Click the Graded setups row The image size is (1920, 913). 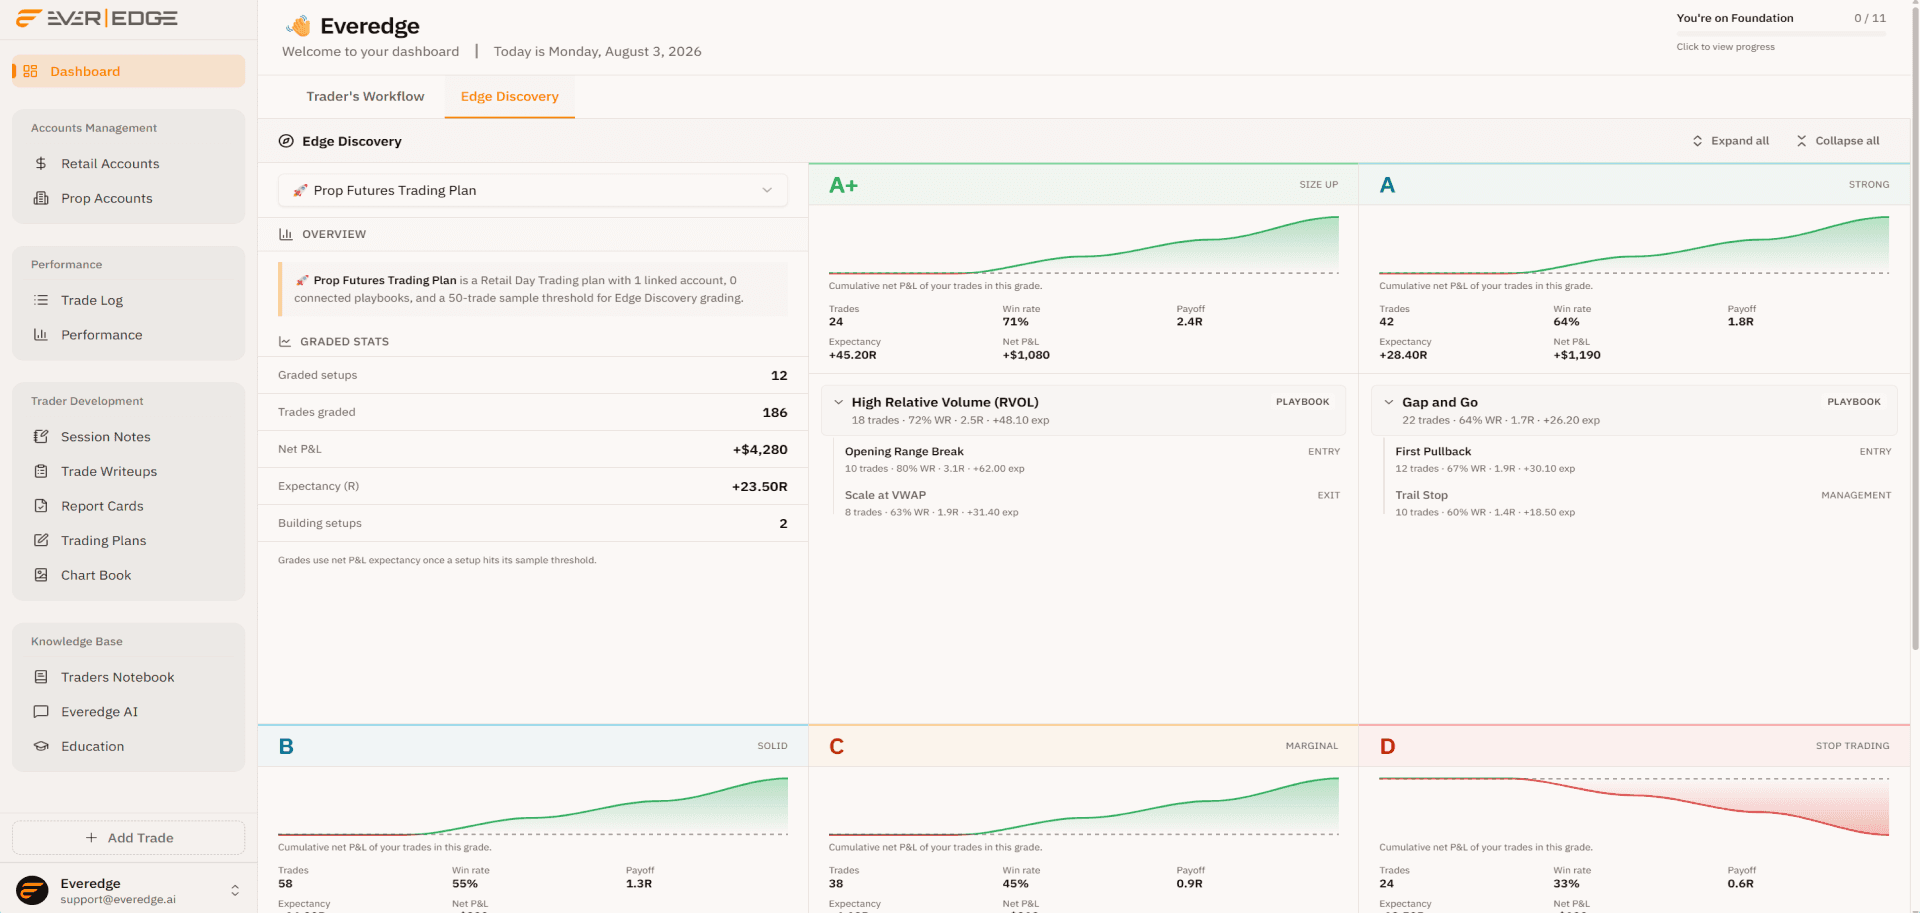coord(533,375)
